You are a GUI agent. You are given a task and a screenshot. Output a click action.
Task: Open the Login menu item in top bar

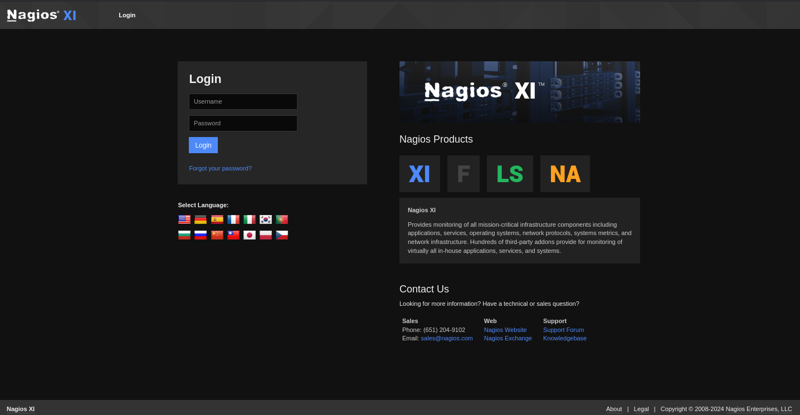pyautogui.click(x=127, y=15)
